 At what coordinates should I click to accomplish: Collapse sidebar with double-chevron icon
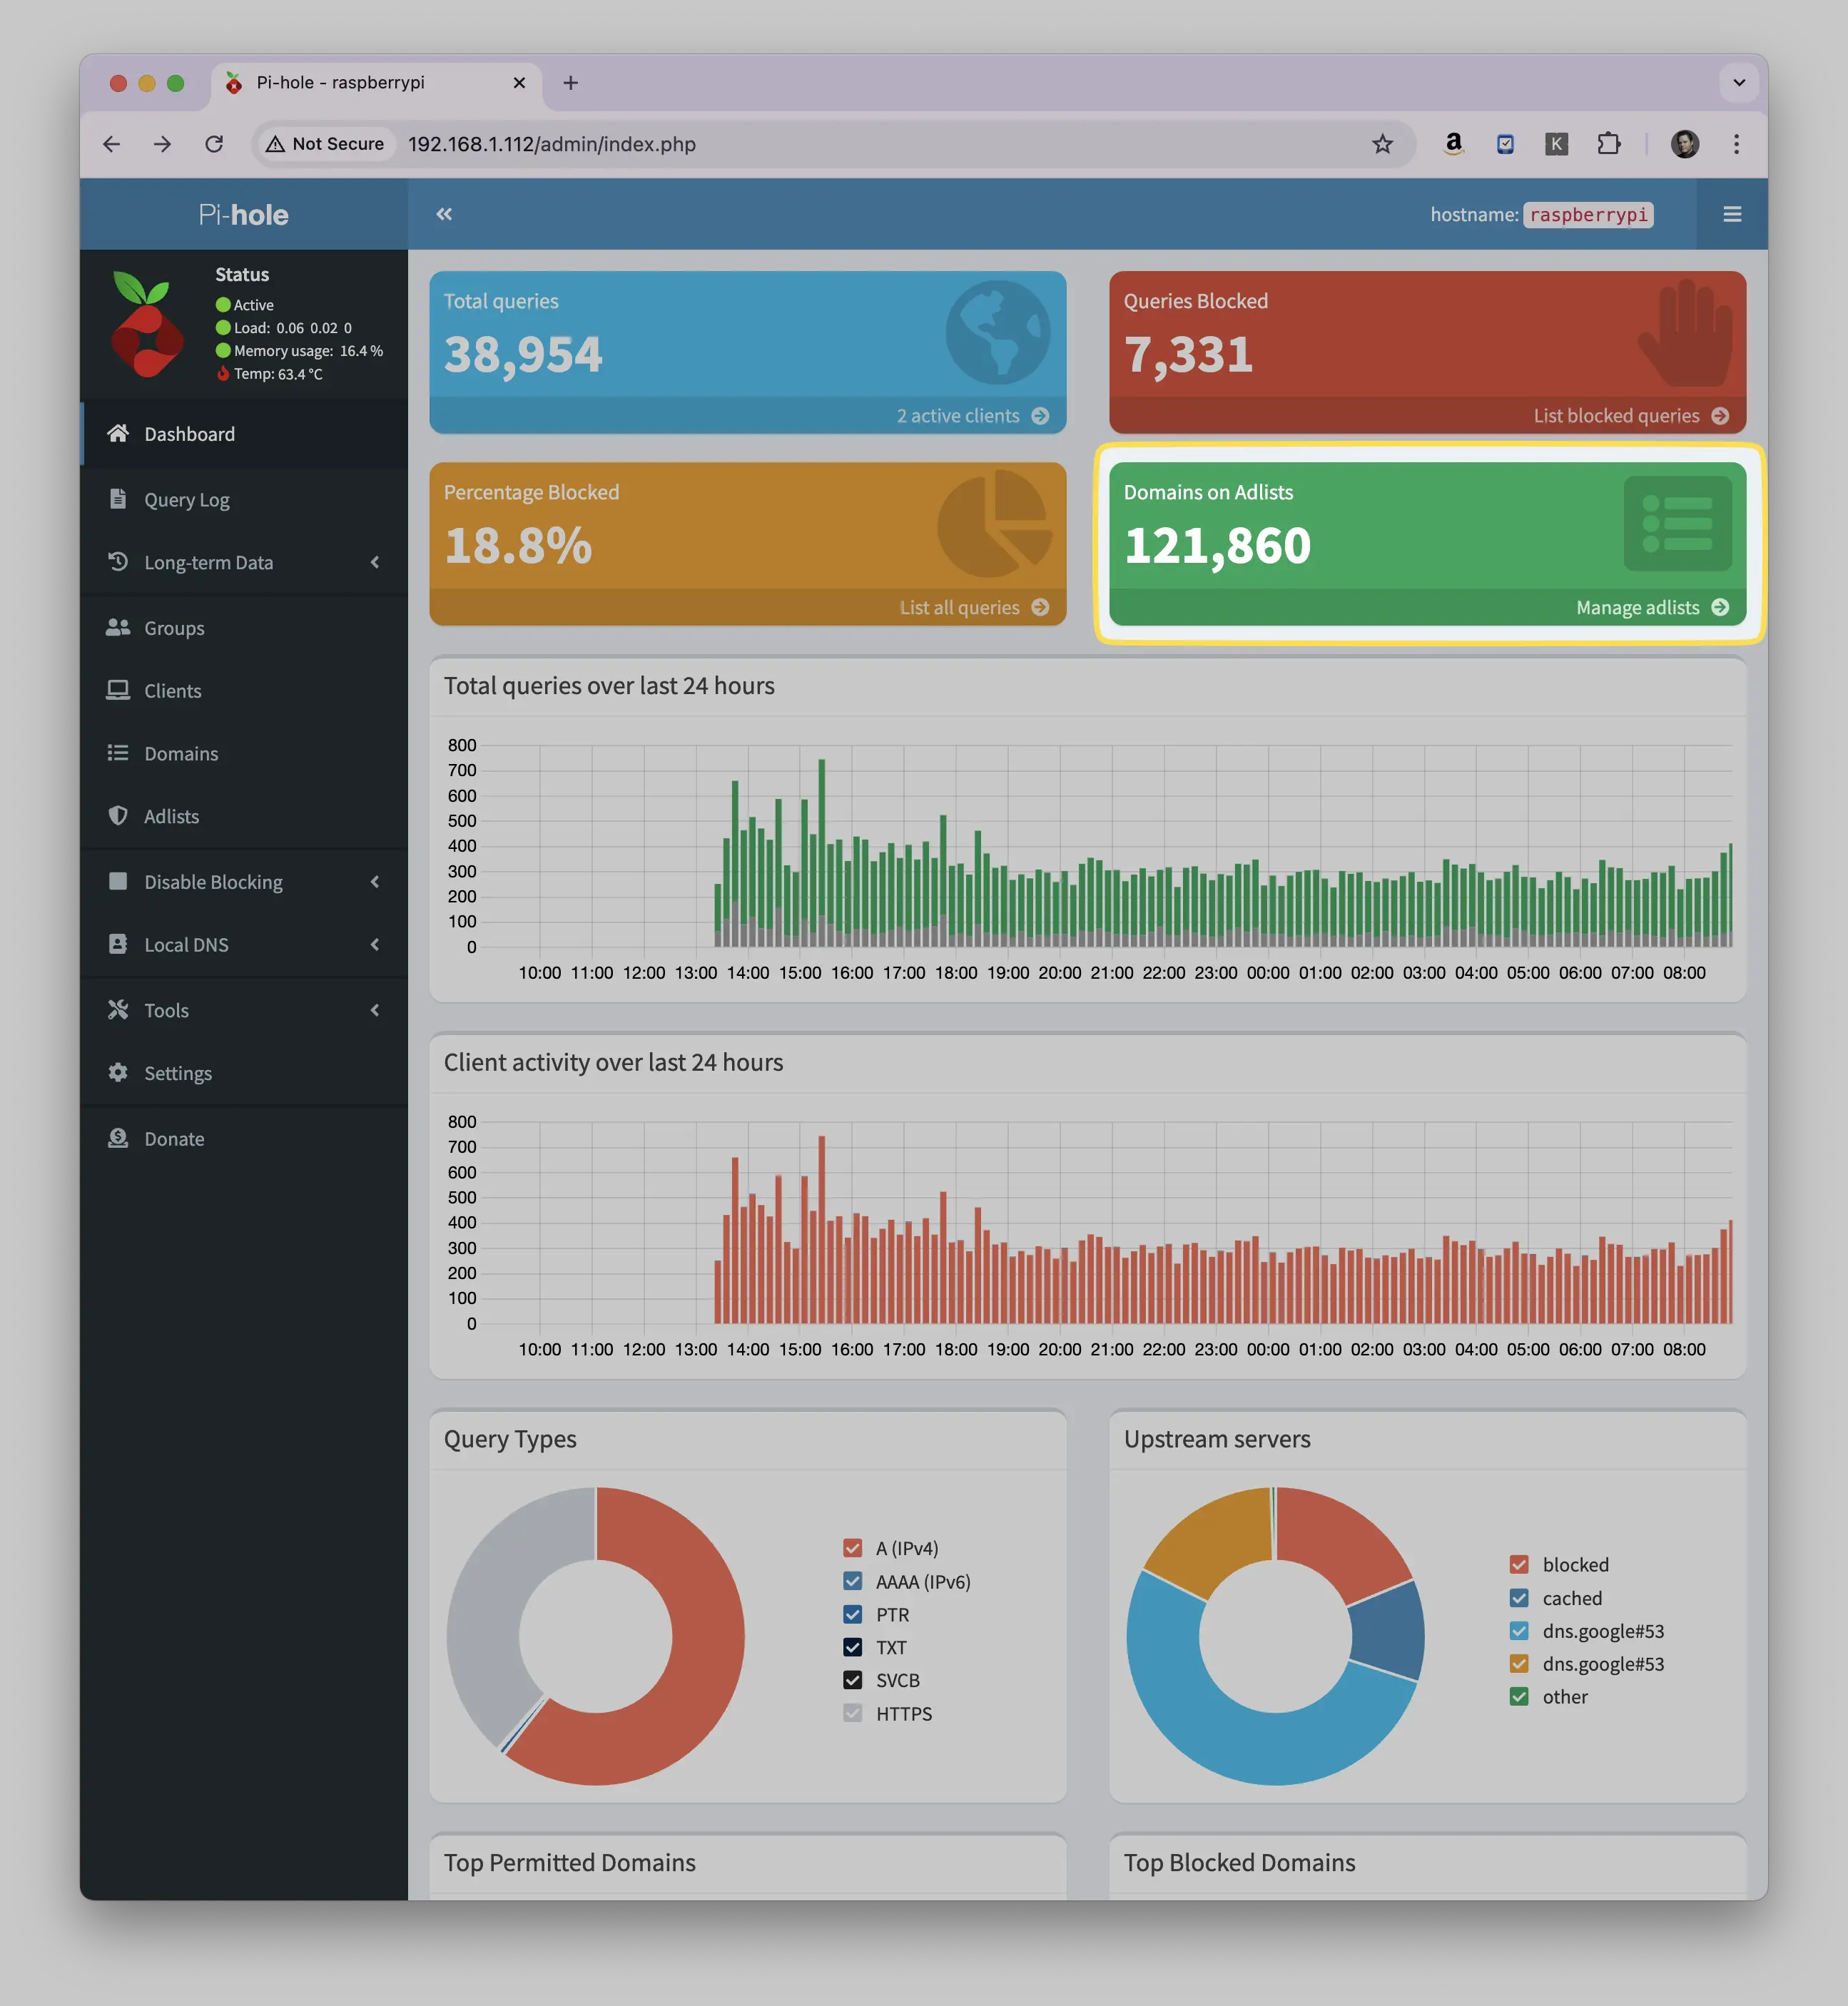444,214
